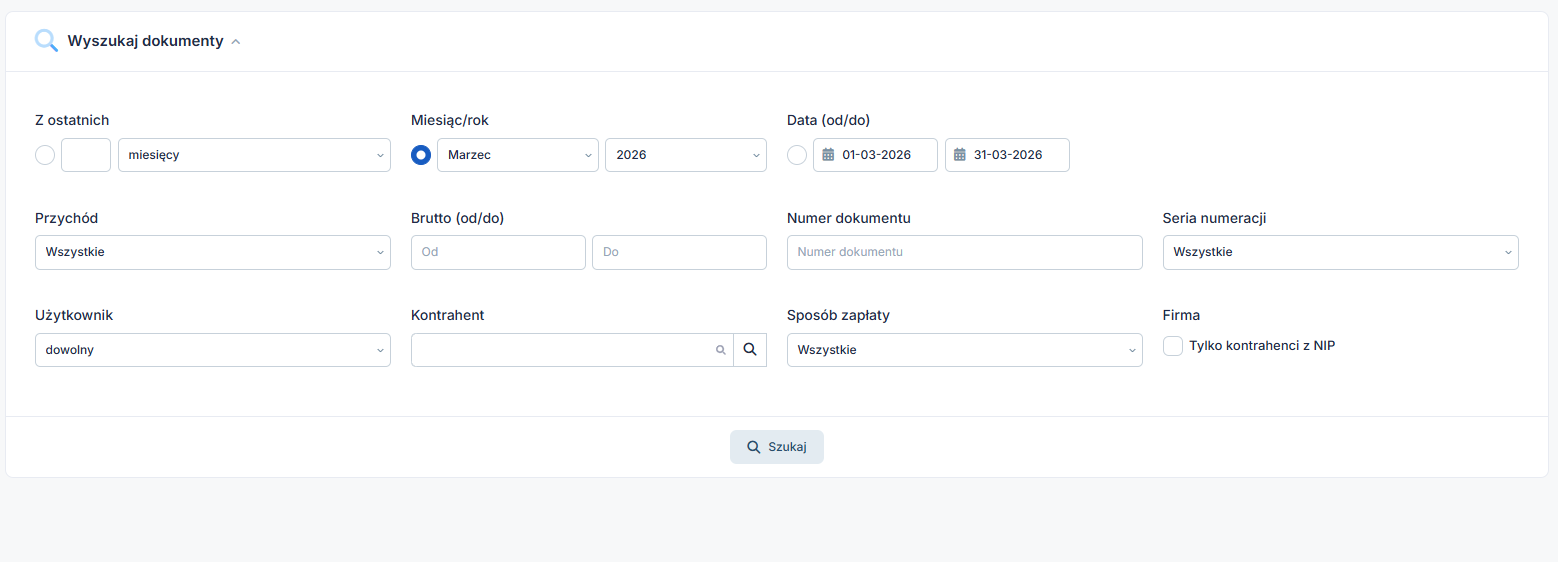The image size is (1558, 562).
Task: Open the Marzec month dropdown
Action: [517, 155]
